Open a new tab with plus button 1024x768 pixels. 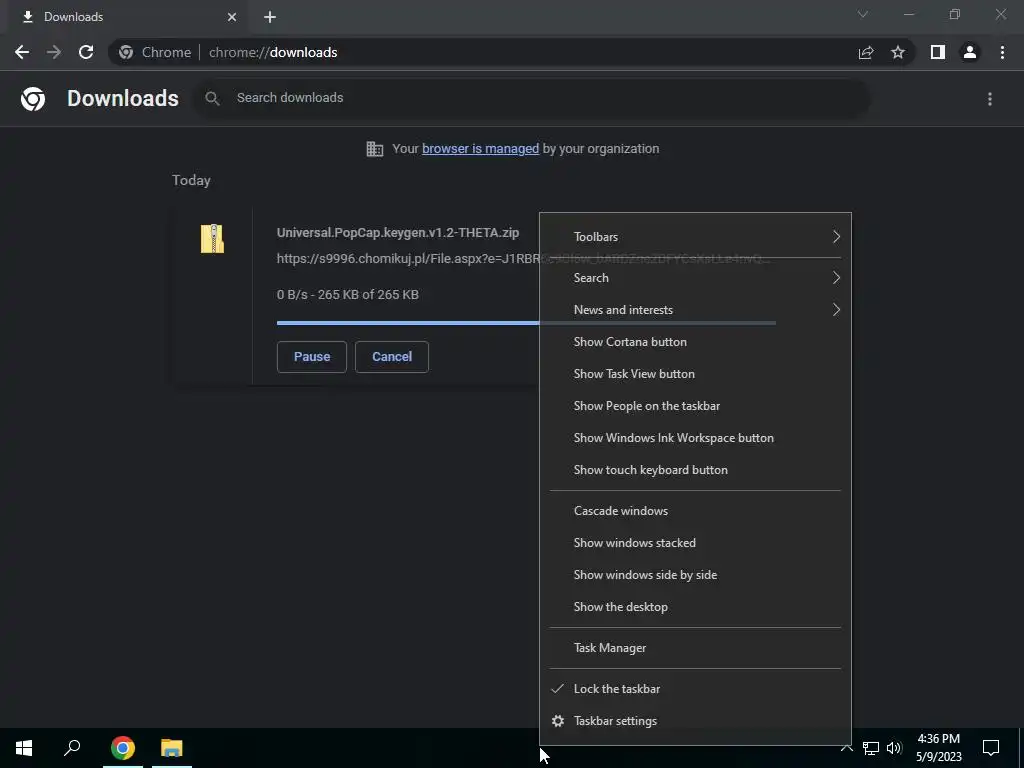click(270, 17)
